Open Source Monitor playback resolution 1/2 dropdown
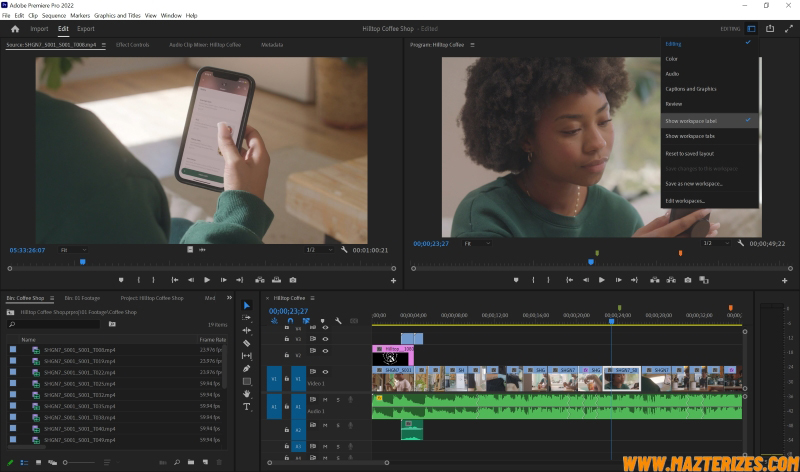The width and height of the screenshot is (800, 472). (x=319, y=250)
